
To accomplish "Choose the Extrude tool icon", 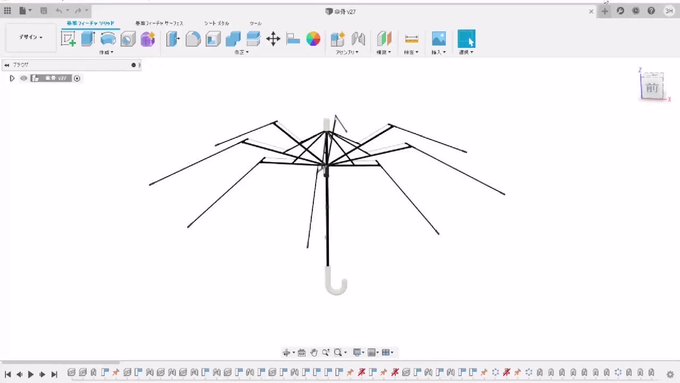I will [x=88, y=39].
